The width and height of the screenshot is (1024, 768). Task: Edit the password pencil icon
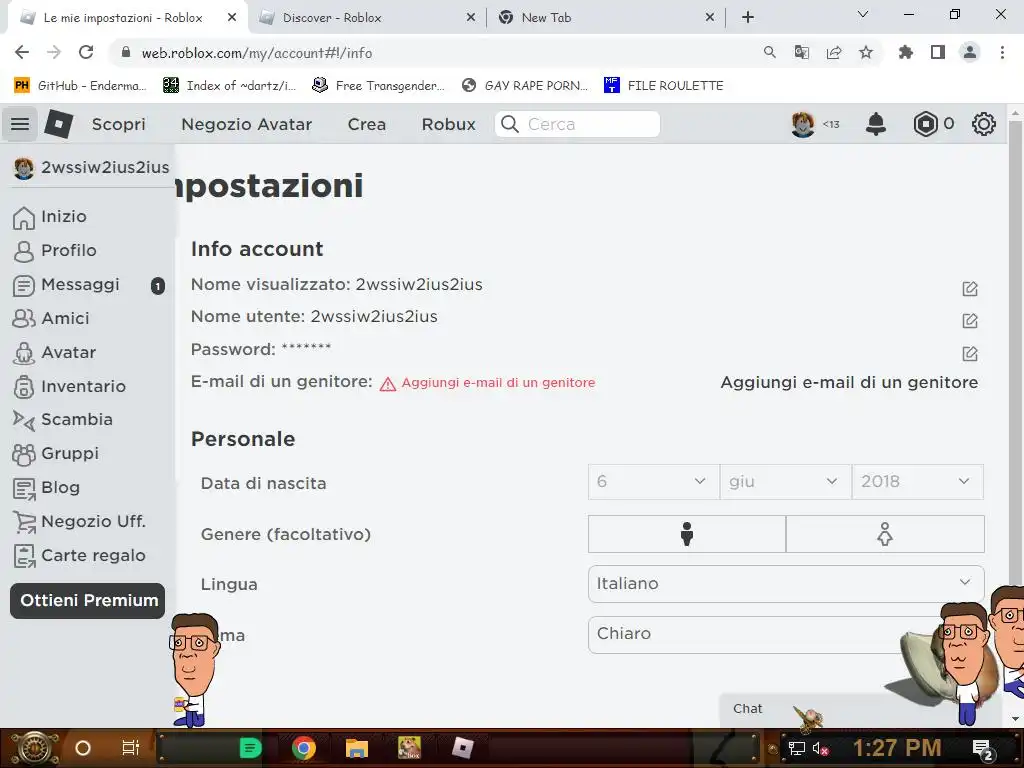(x=970, y=353)
